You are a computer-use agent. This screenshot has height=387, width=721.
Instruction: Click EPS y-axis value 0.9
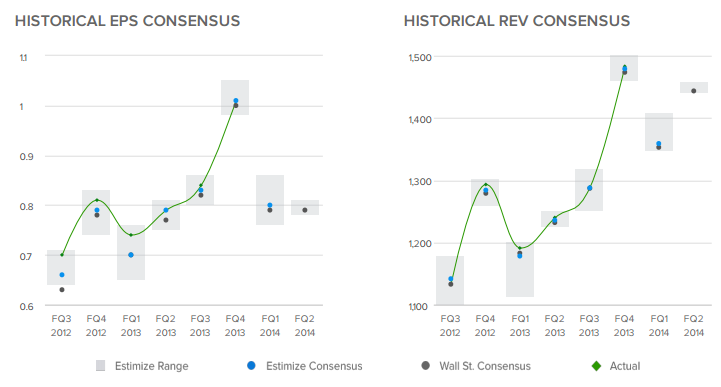click(26, 157)
